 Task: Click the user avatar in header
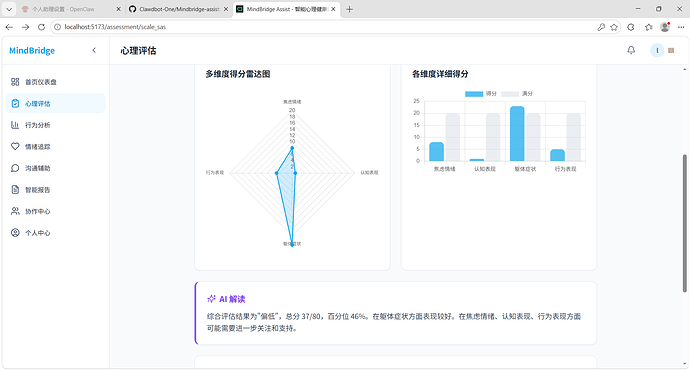(x=657, y=51)
